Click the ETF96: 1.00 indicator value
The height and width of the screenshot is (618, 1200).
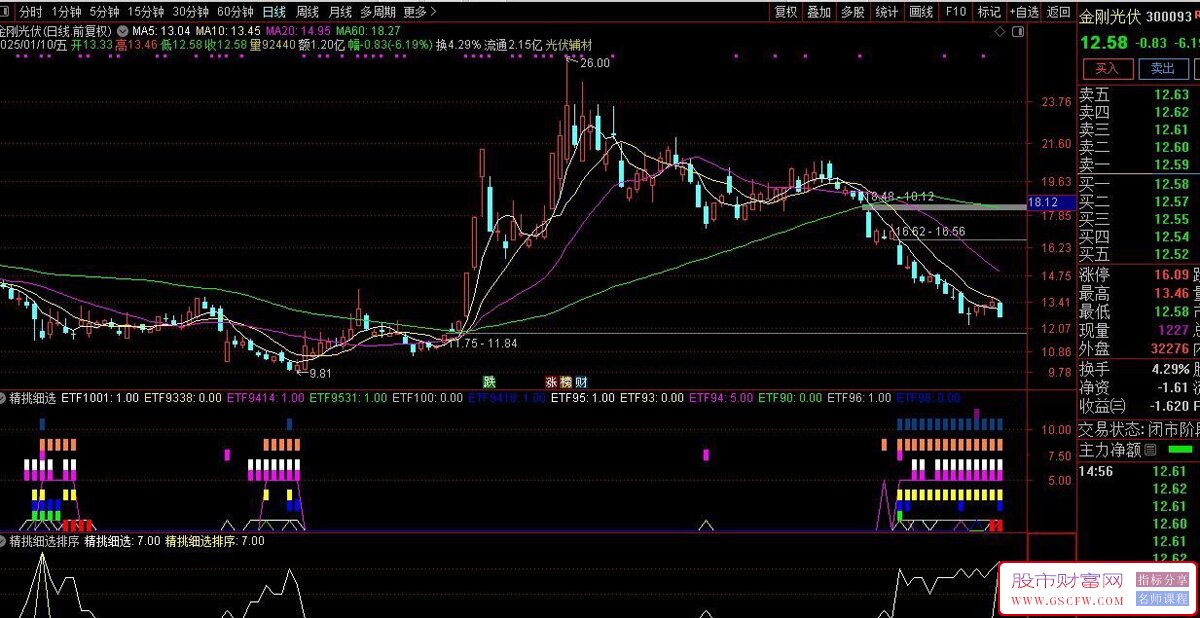859,398
